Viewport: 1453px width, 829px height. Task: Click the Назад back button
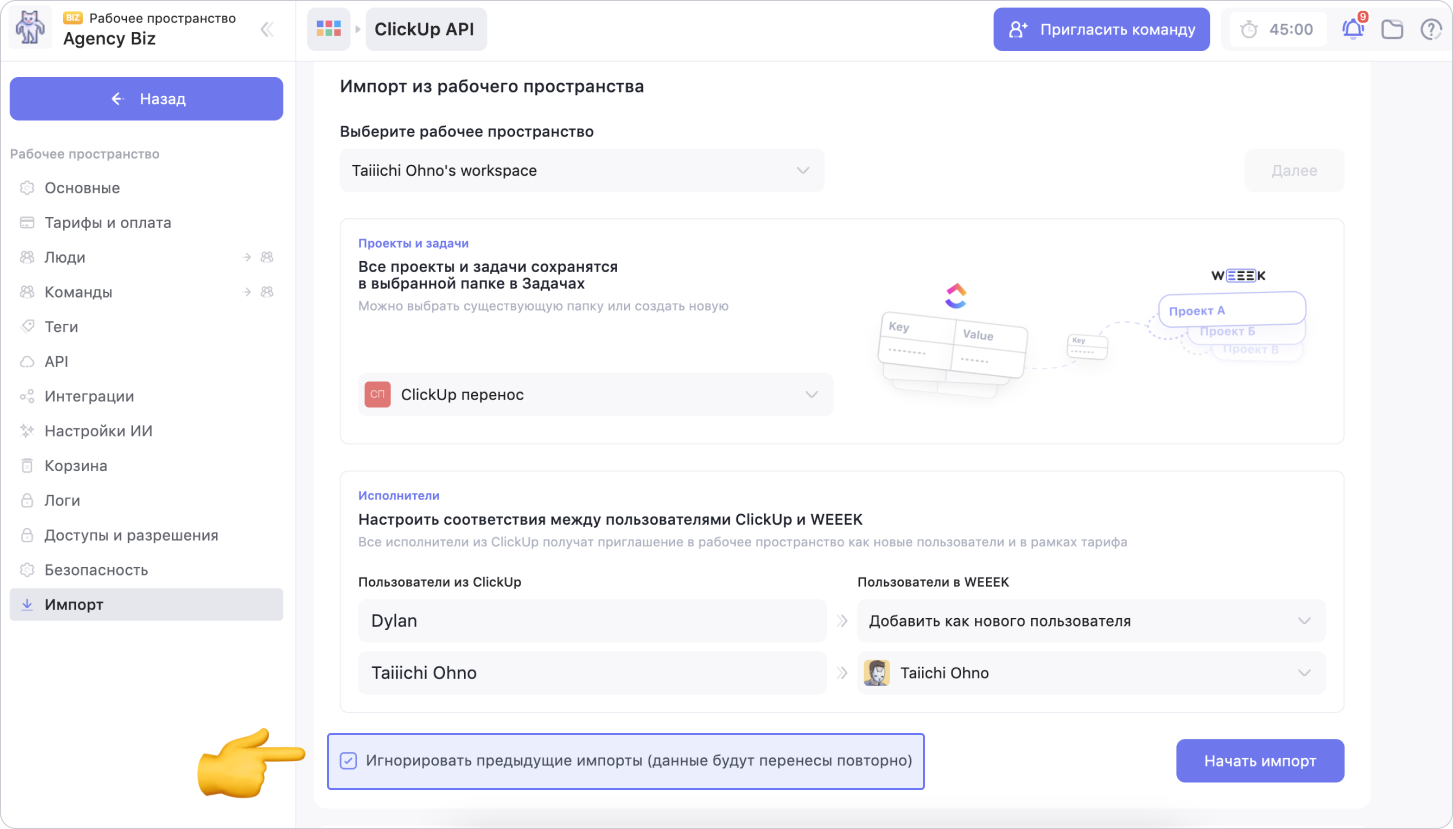click(146, 99)
